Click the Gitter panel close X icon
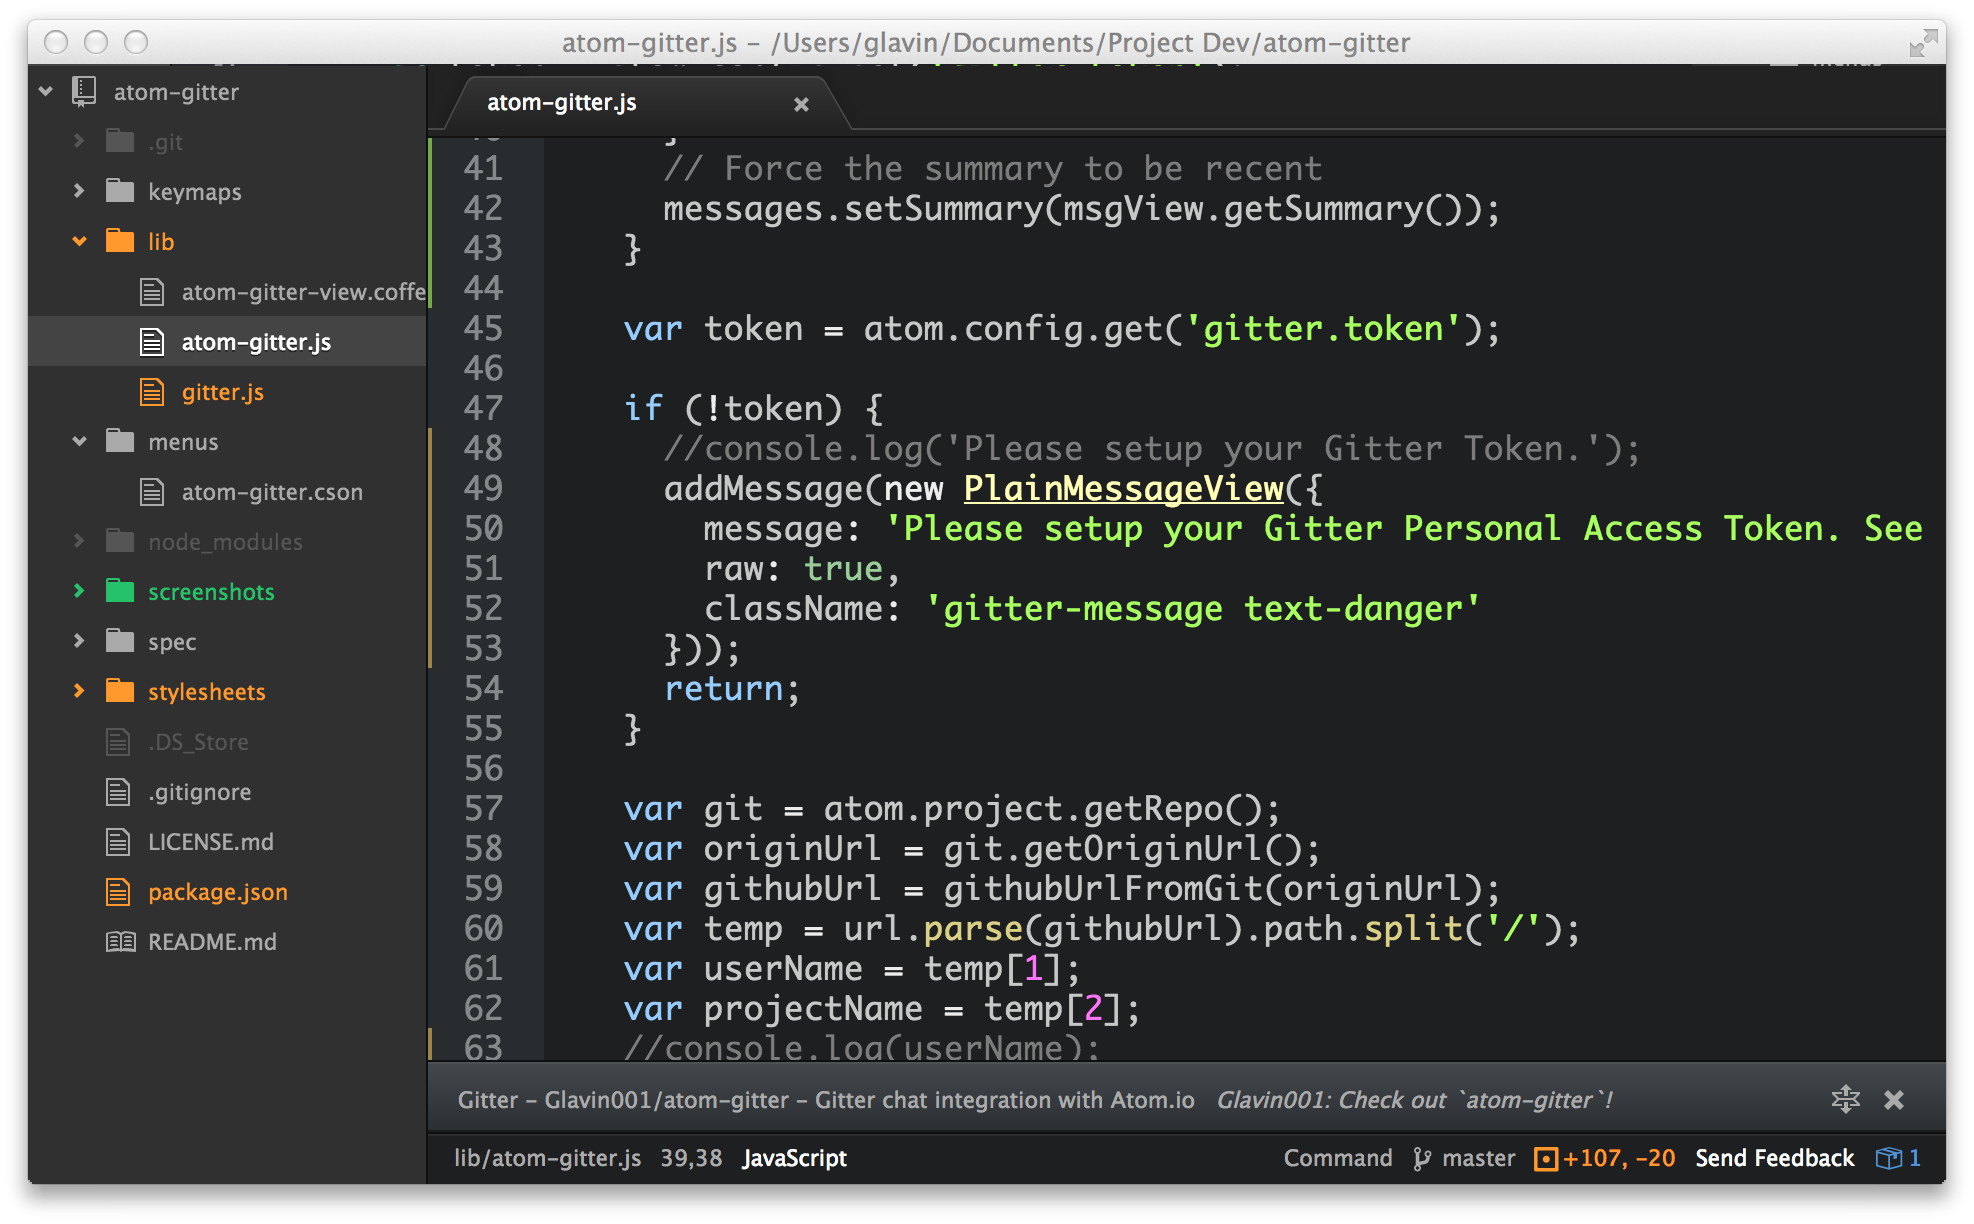The width and height of the screenshot is (1974, 1224). [x=1893, y=1100]
